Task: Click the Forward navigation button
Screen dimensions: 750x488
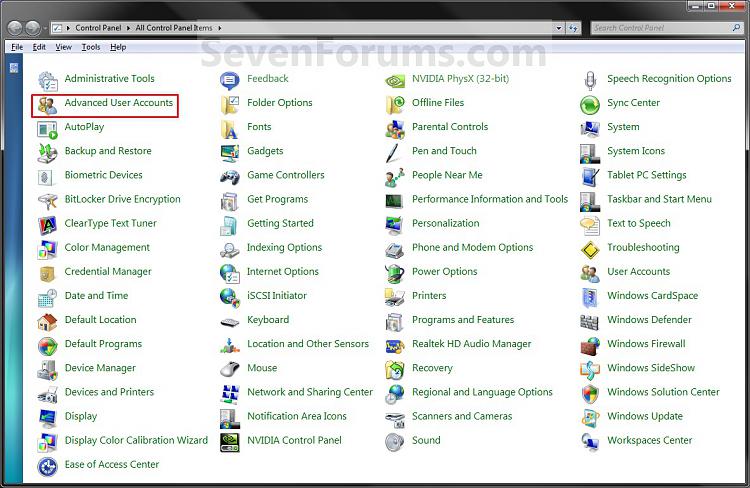Action: pos(33,28)
